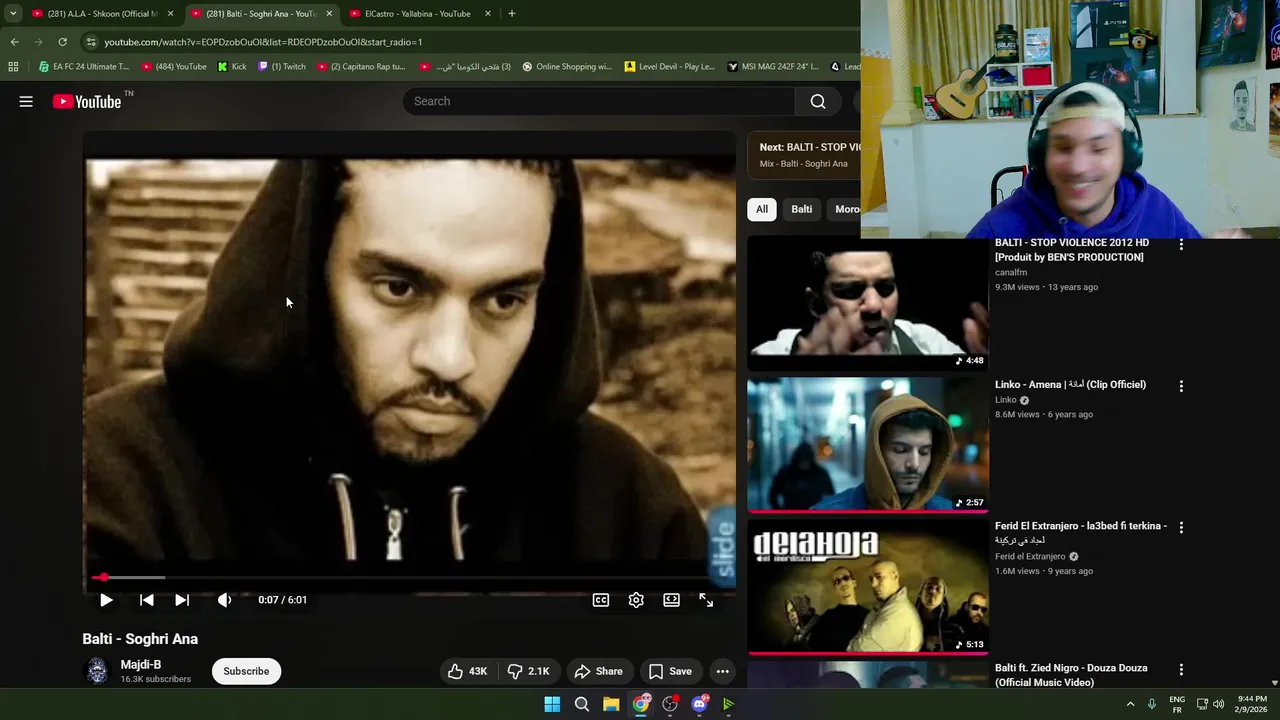1280x720 pixels.
Task: Expand the tab search dropdown arrow
Action: coord(13,14)
